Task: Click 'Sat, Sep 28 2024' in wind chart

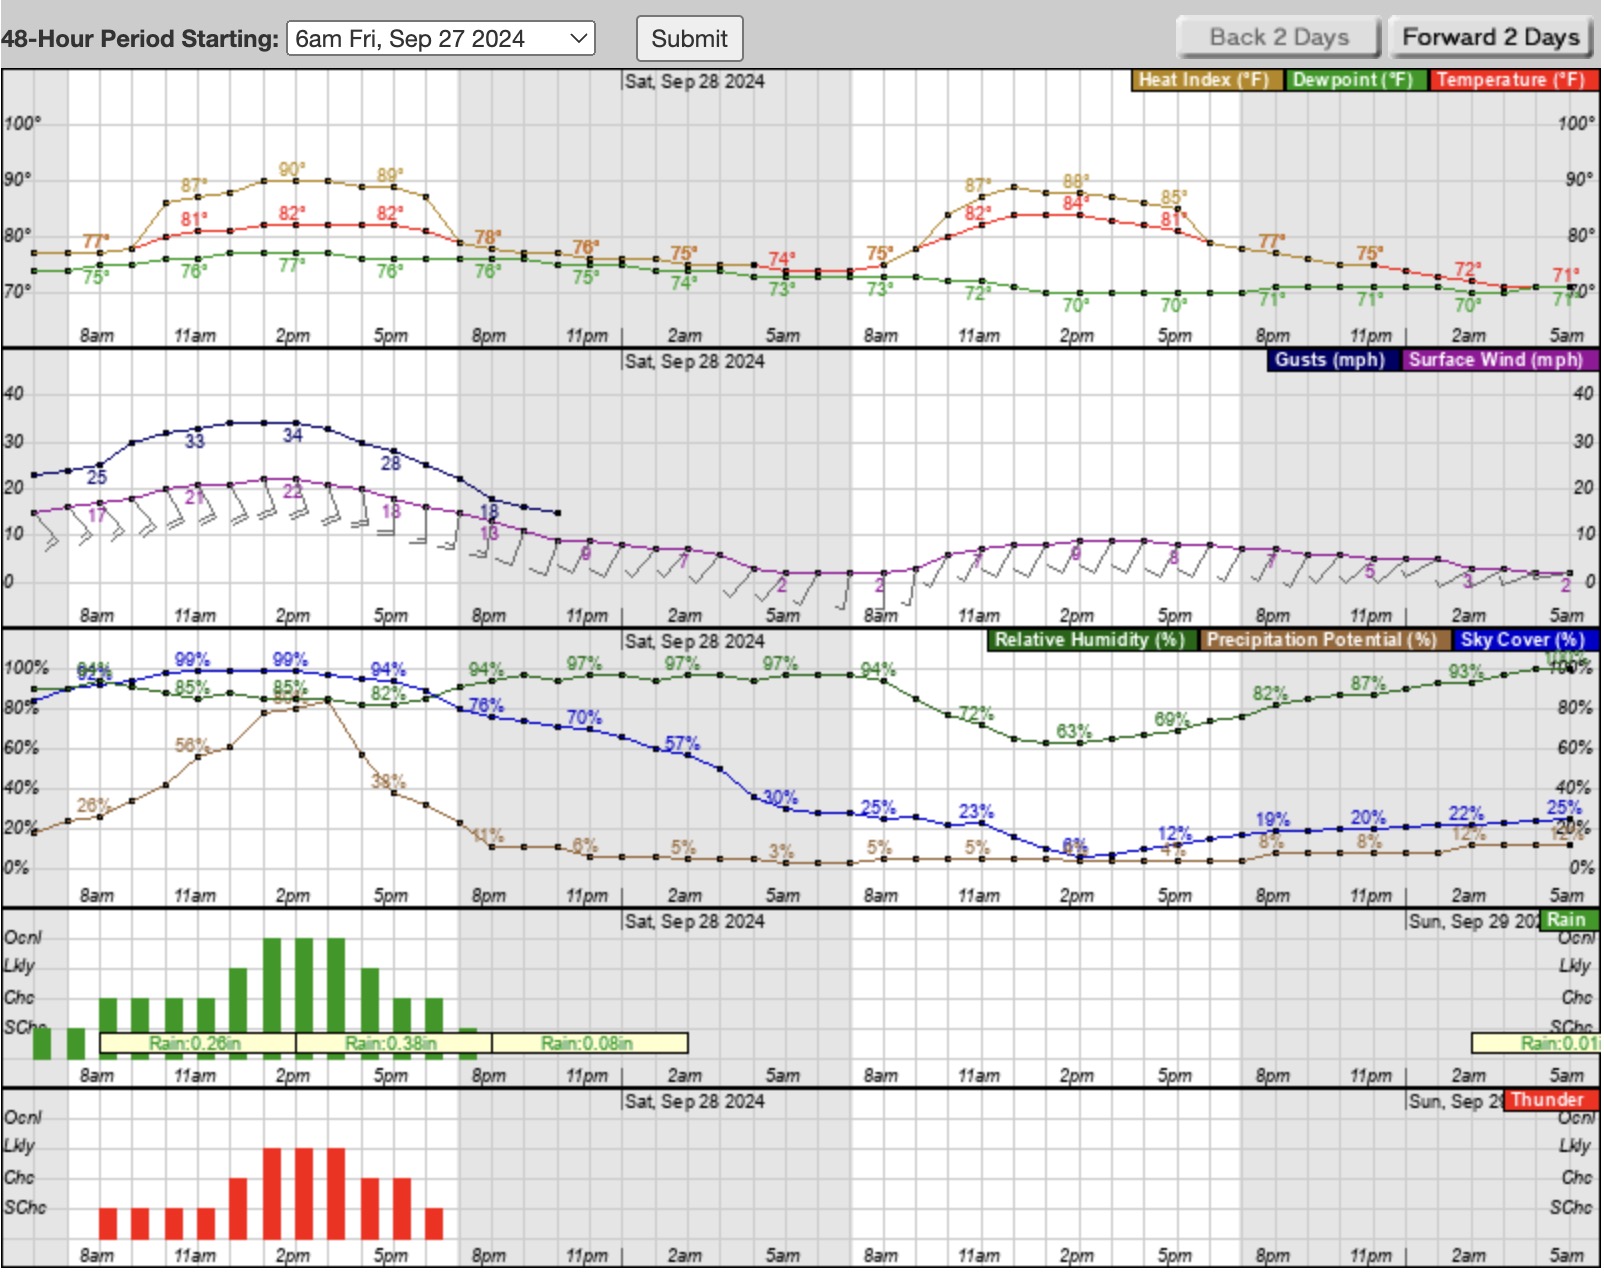Action: (x=695, y=361)
